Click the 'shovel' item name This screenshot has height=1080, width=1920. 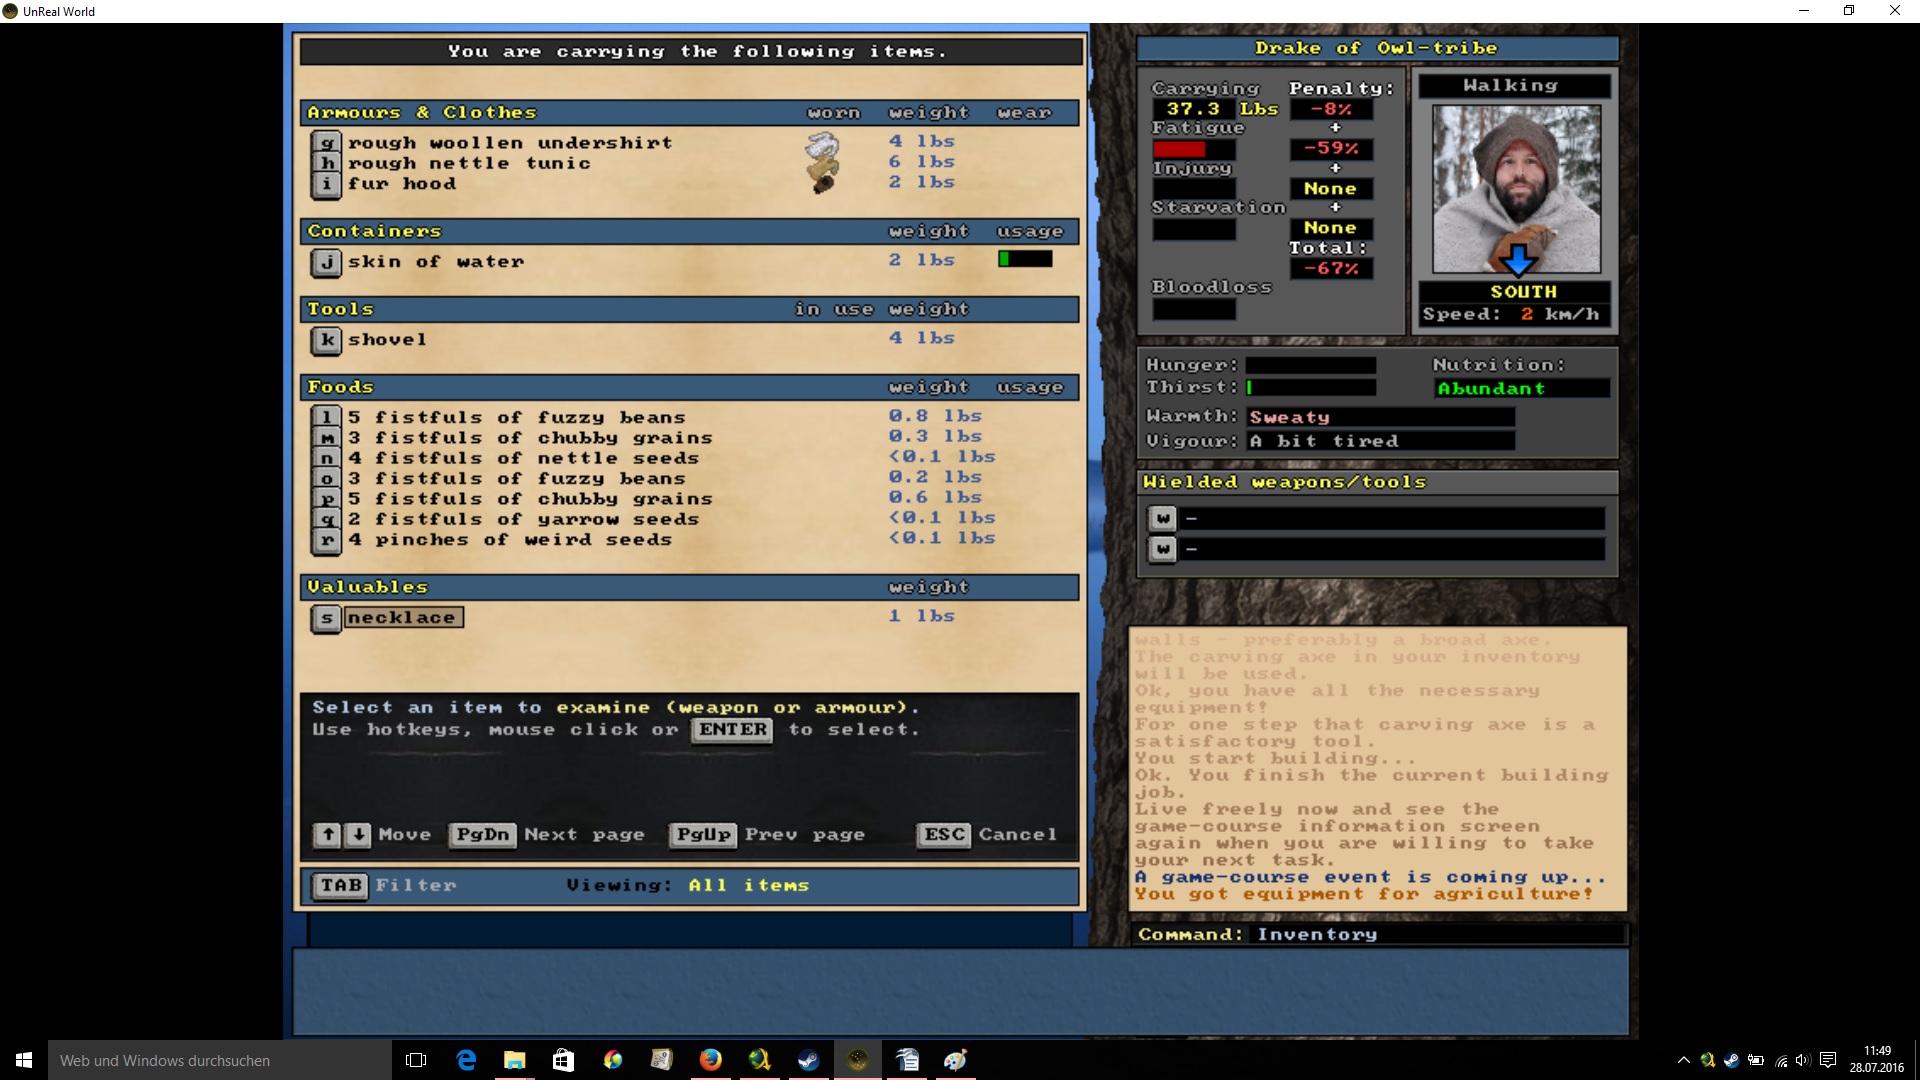[387, 340]
